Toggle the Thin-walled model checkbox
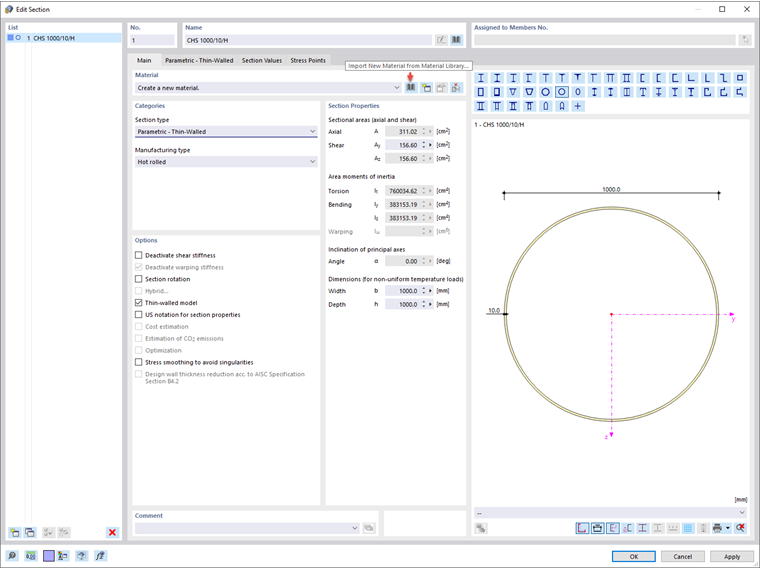The image size is (760, 570). point(139,303)
